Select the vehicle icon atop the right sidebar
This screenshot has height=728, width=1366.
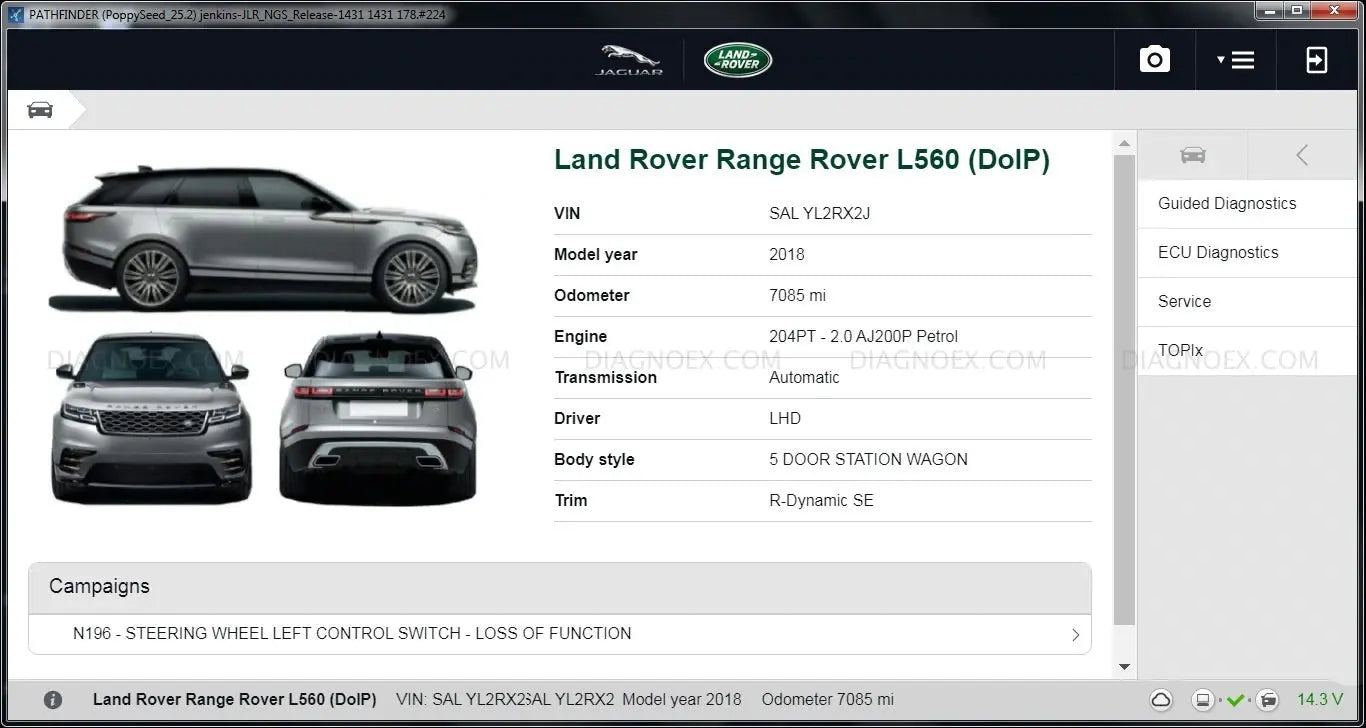tap(1192, 155)
